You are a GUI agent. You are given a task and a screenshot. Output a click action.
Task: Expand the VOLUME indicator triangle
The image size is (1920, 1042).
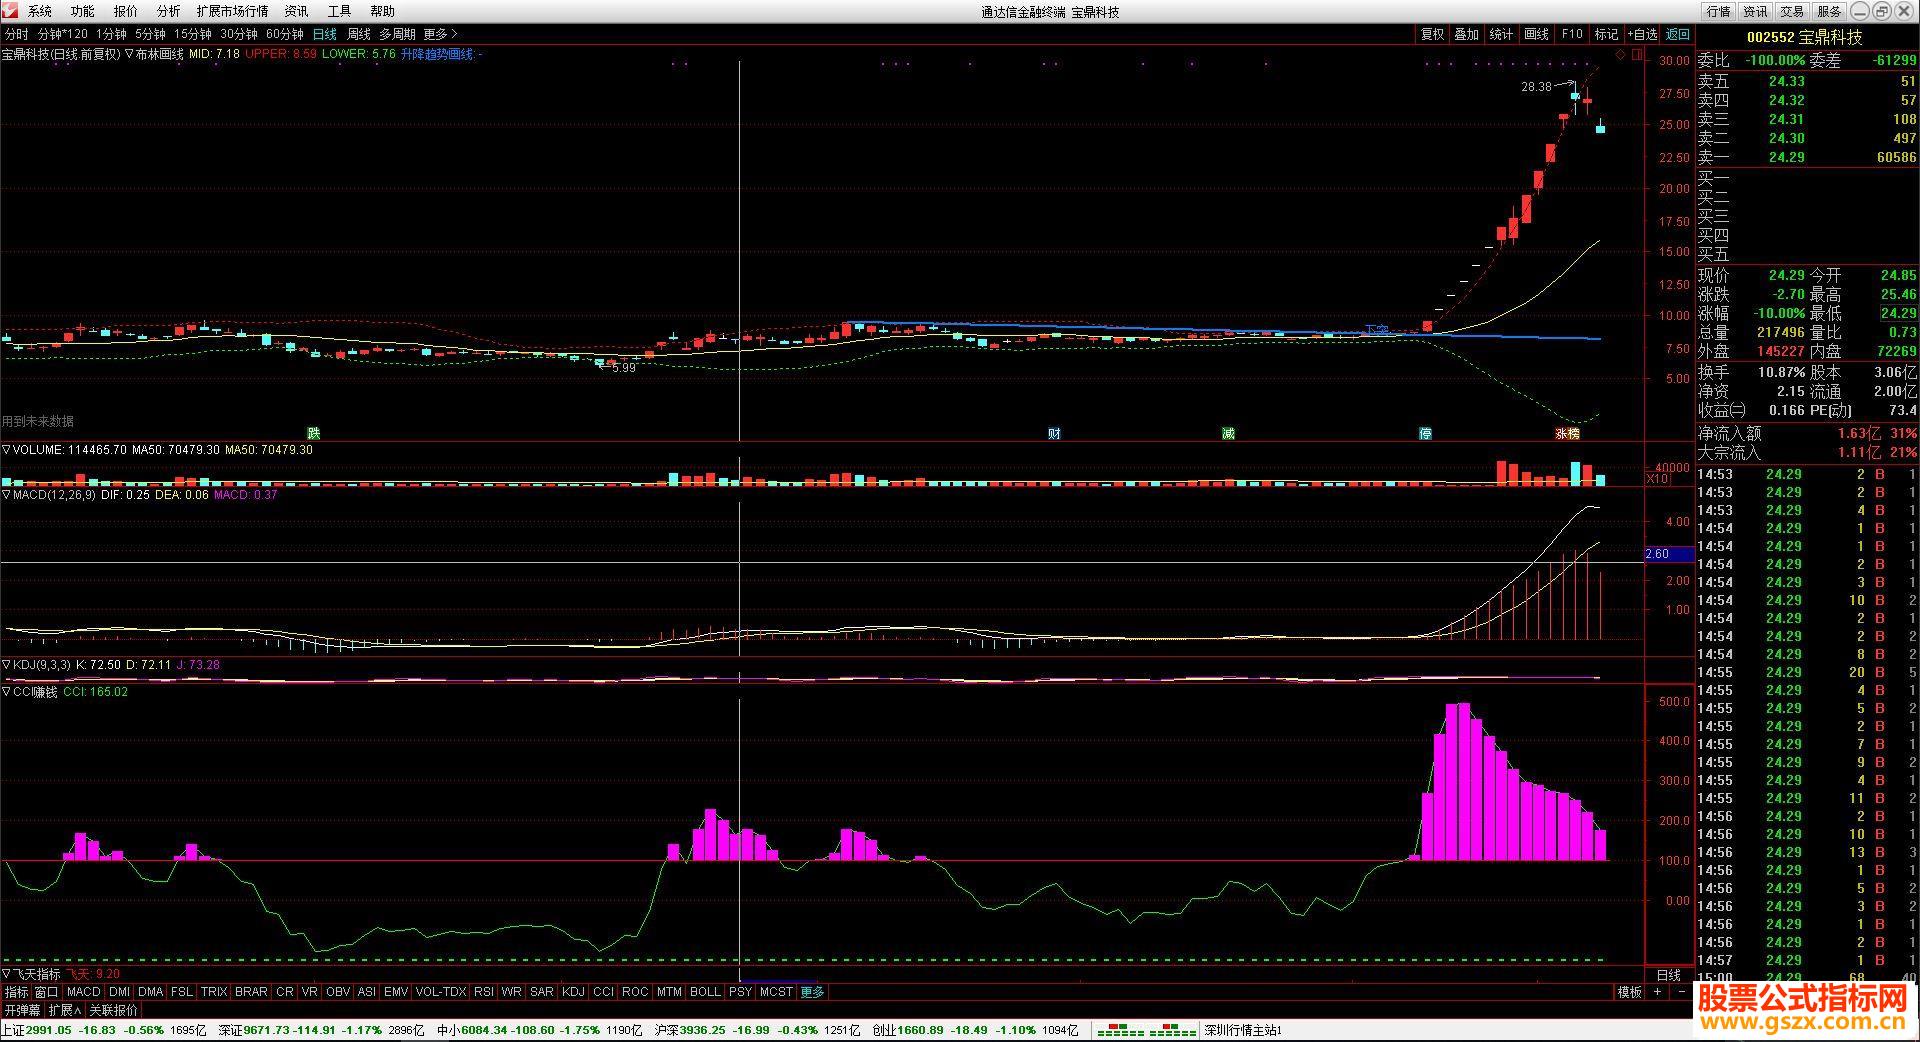tap(6, 450)
